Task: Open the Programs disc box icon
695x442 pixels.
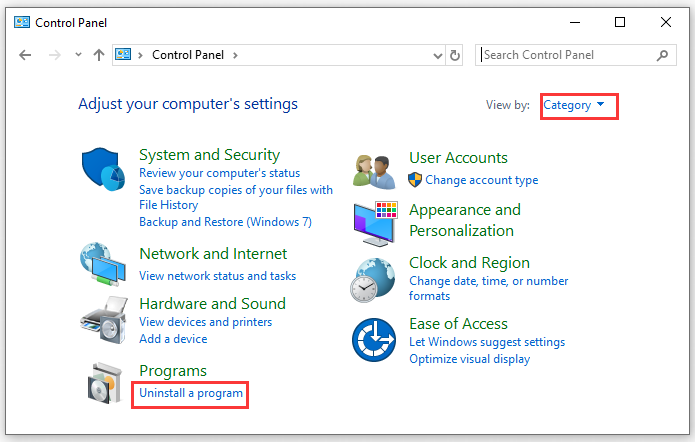Action: [x=105, y=383]
